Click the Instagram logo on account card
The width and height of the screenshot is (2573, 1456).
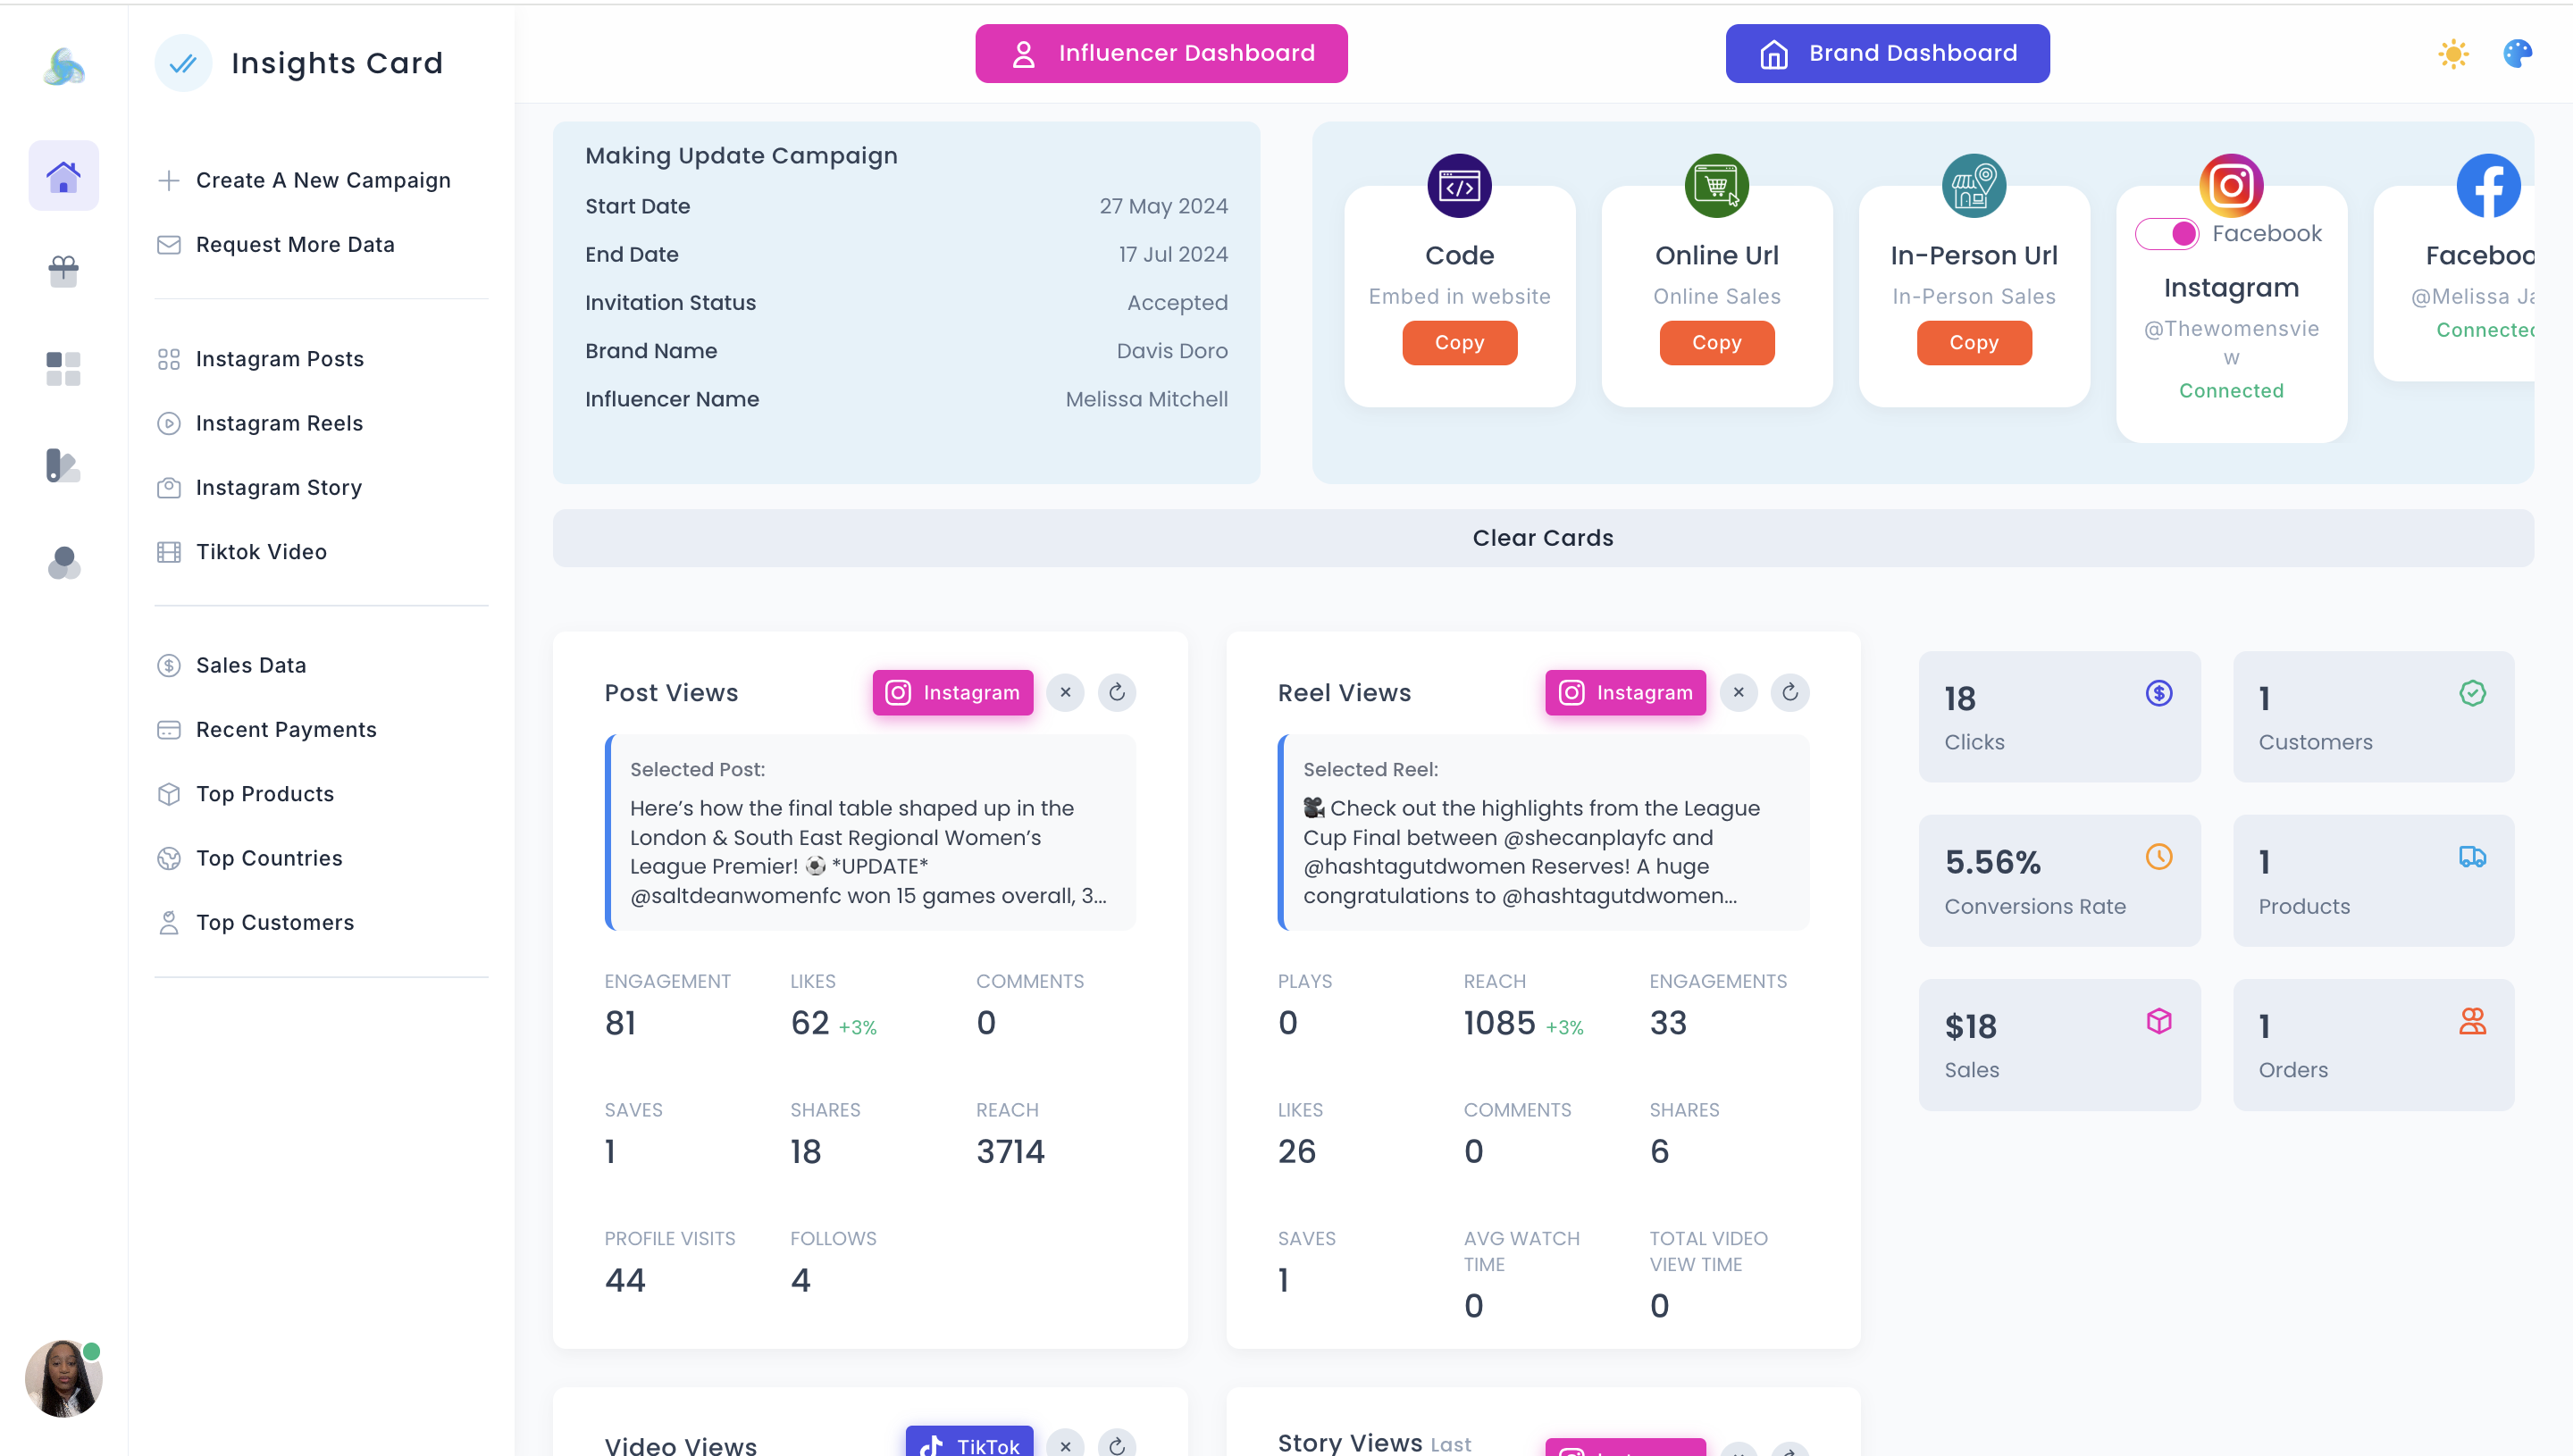[2231, 186]
